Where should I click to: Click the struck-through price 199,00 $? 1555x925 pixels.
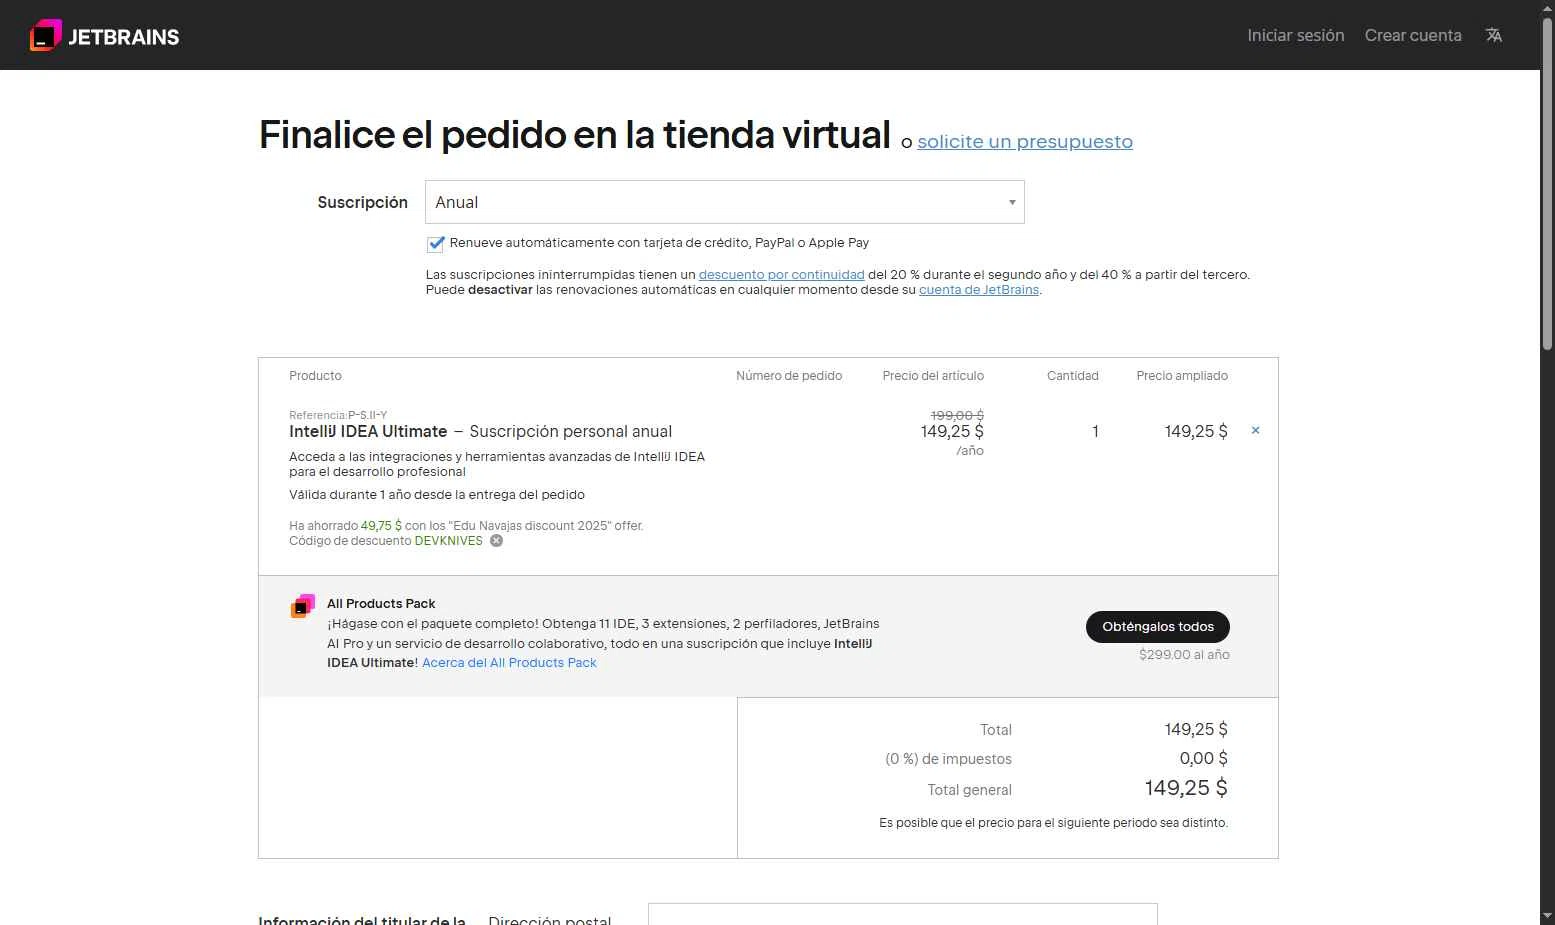[957, 415]
